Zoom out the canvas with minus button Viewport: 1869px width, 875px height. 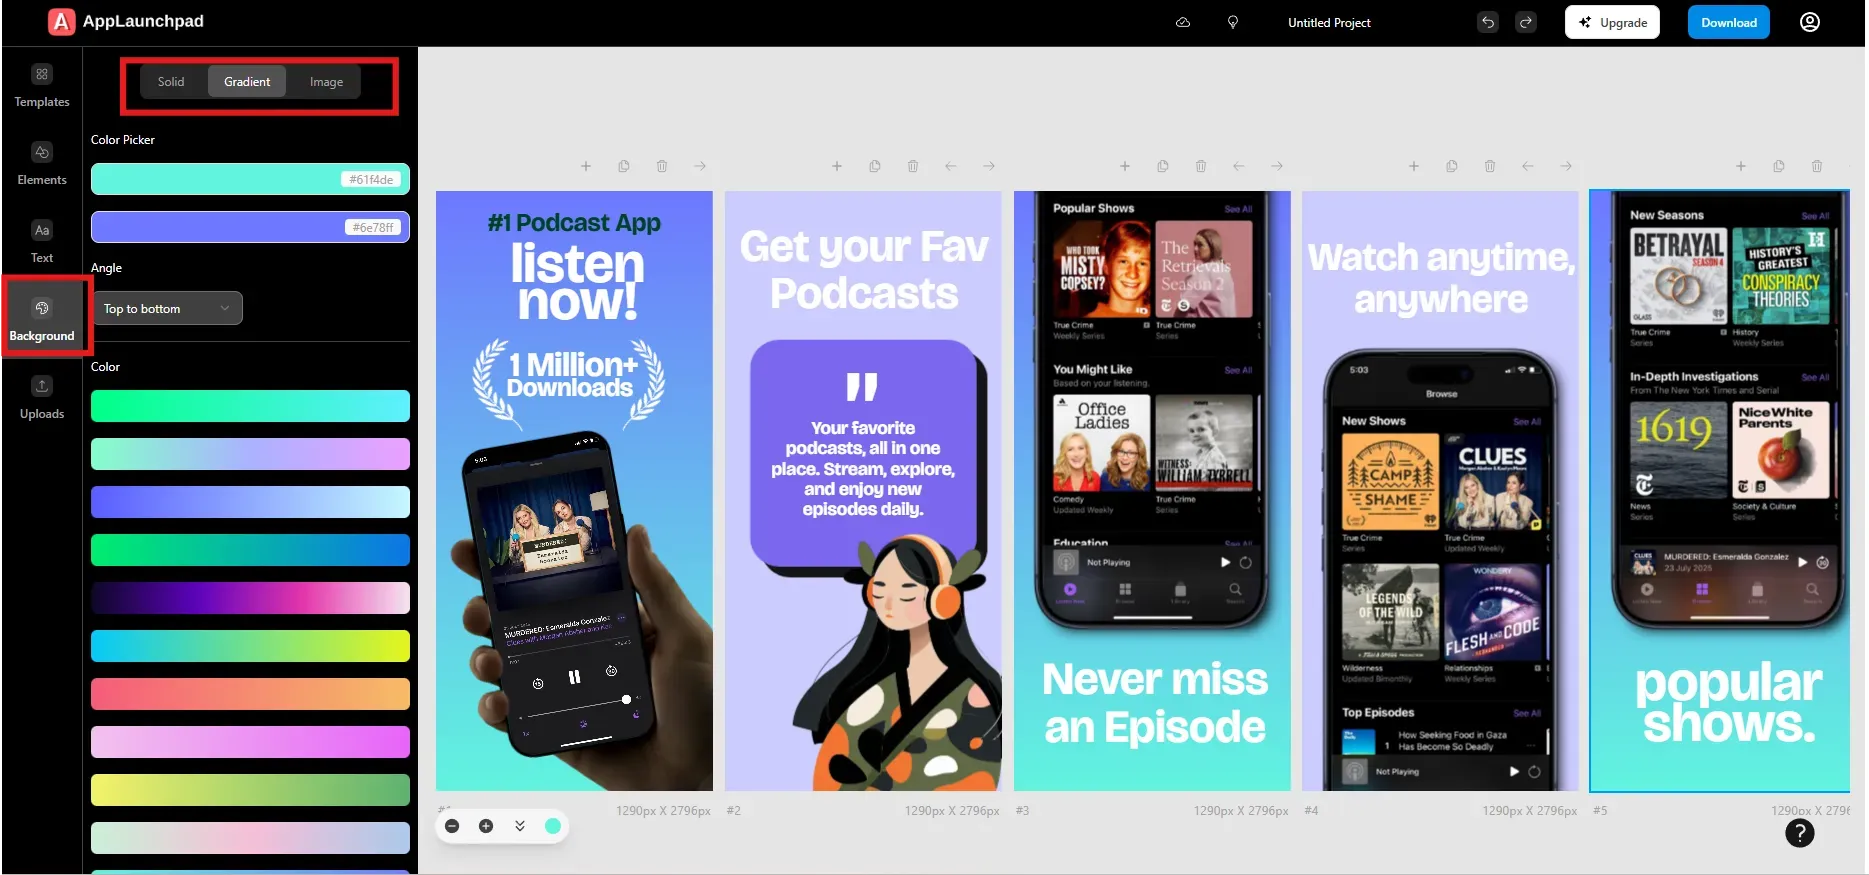coord(452,826)
